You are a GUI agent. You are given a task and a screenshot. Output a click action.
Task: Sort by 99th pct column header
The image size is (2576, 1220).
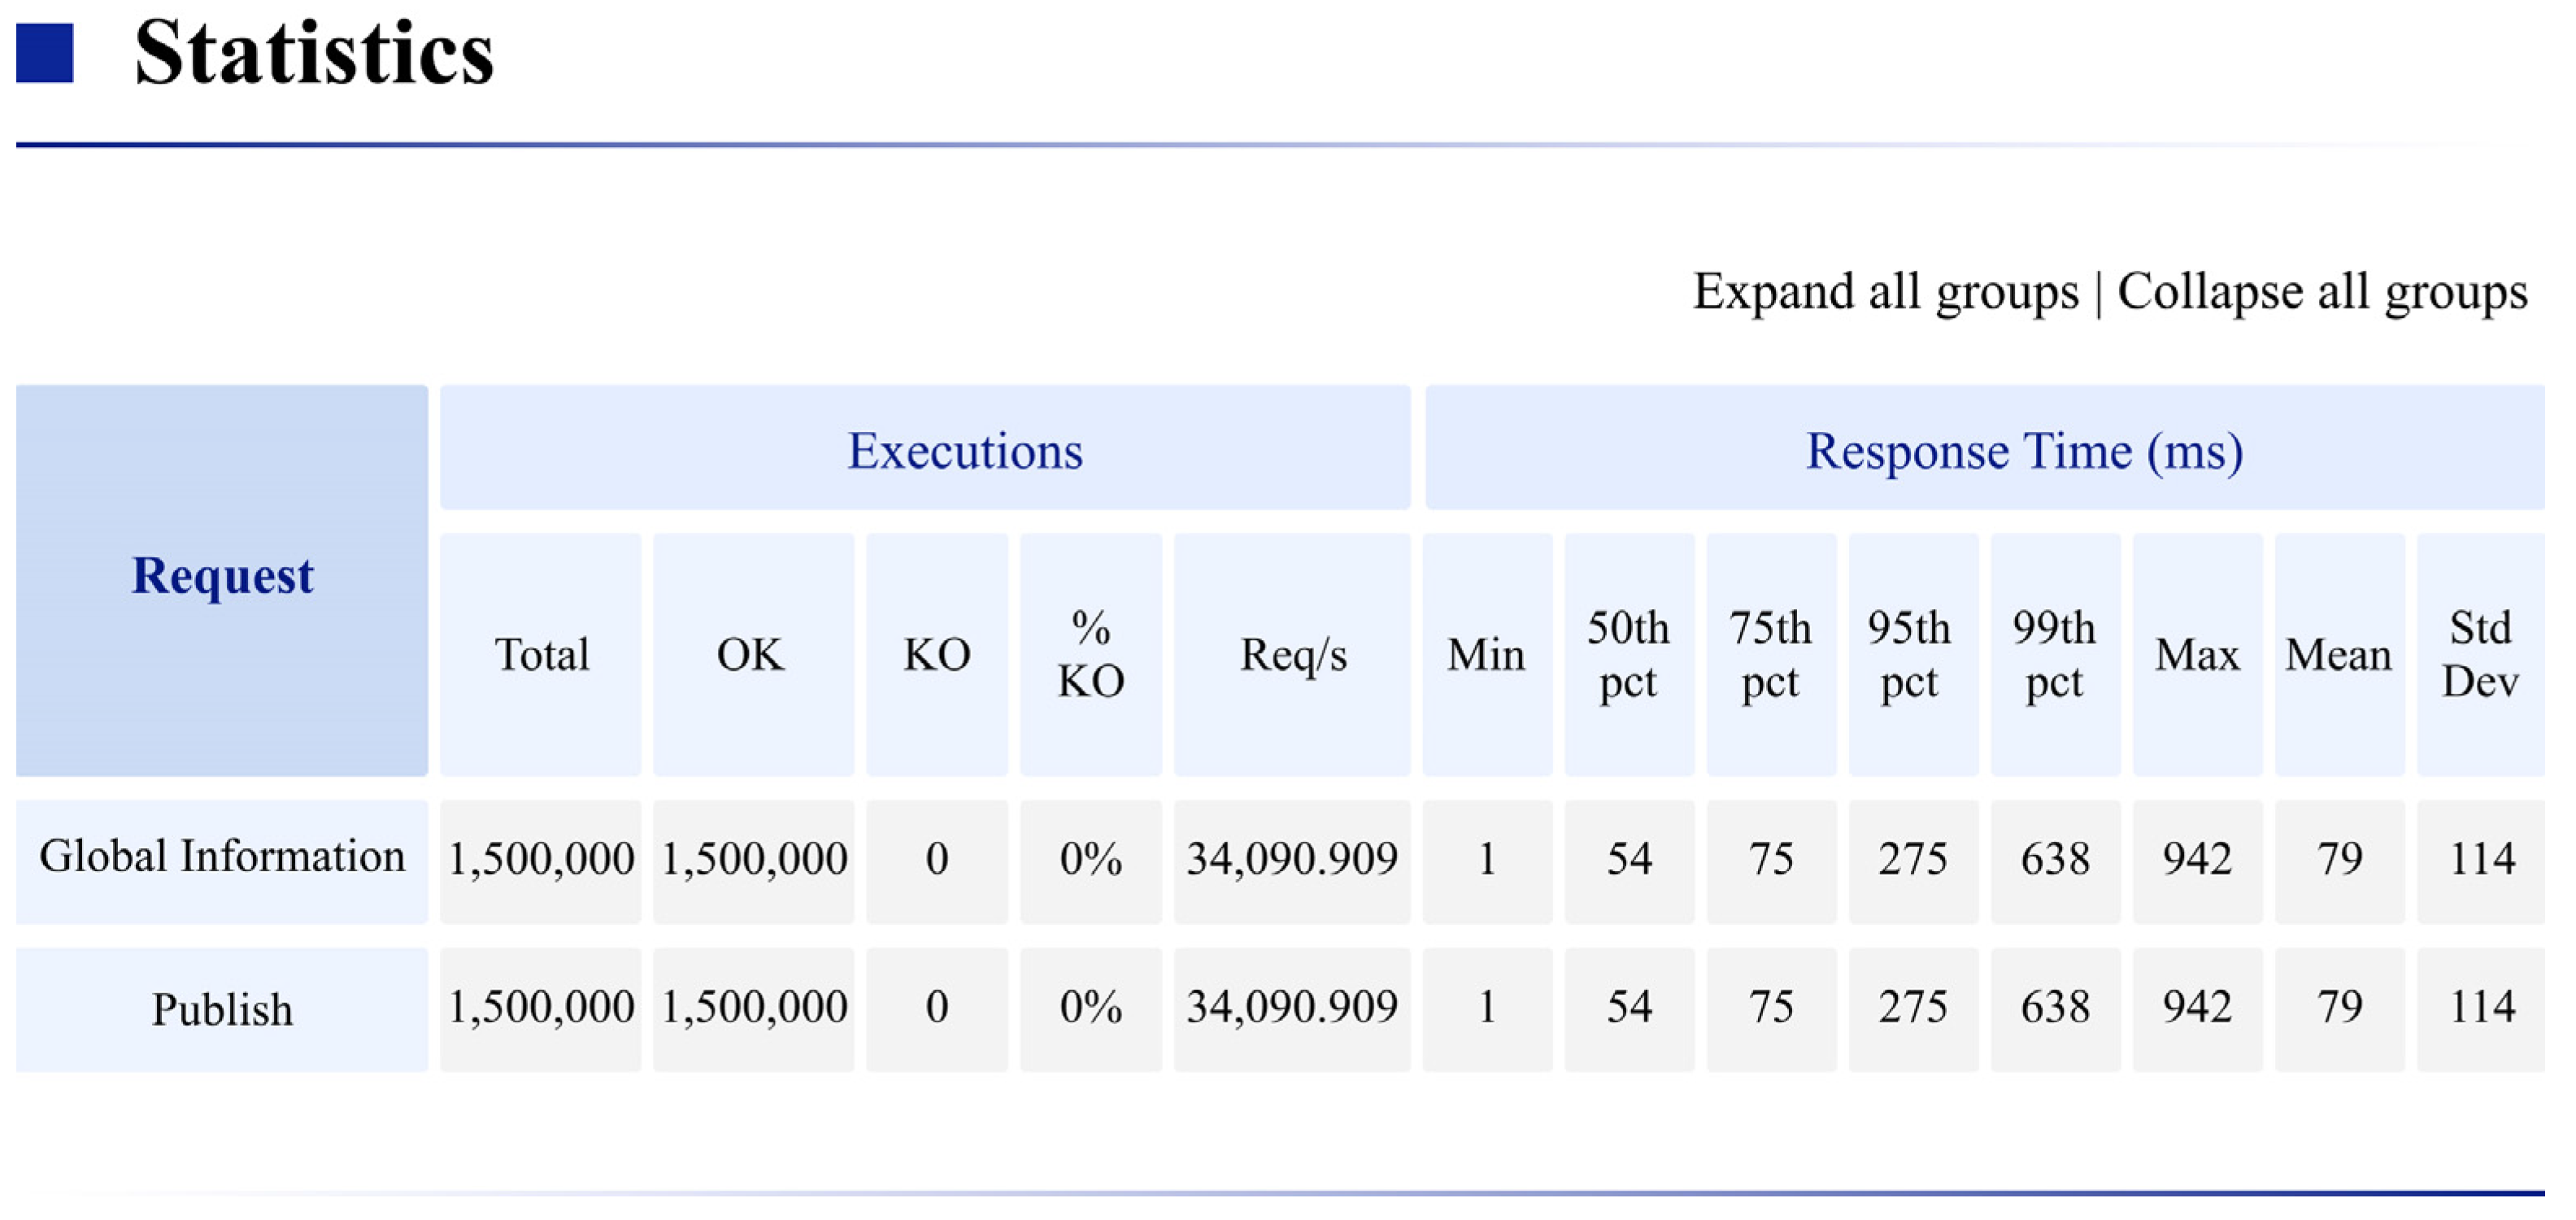(x=2055, y=655)
